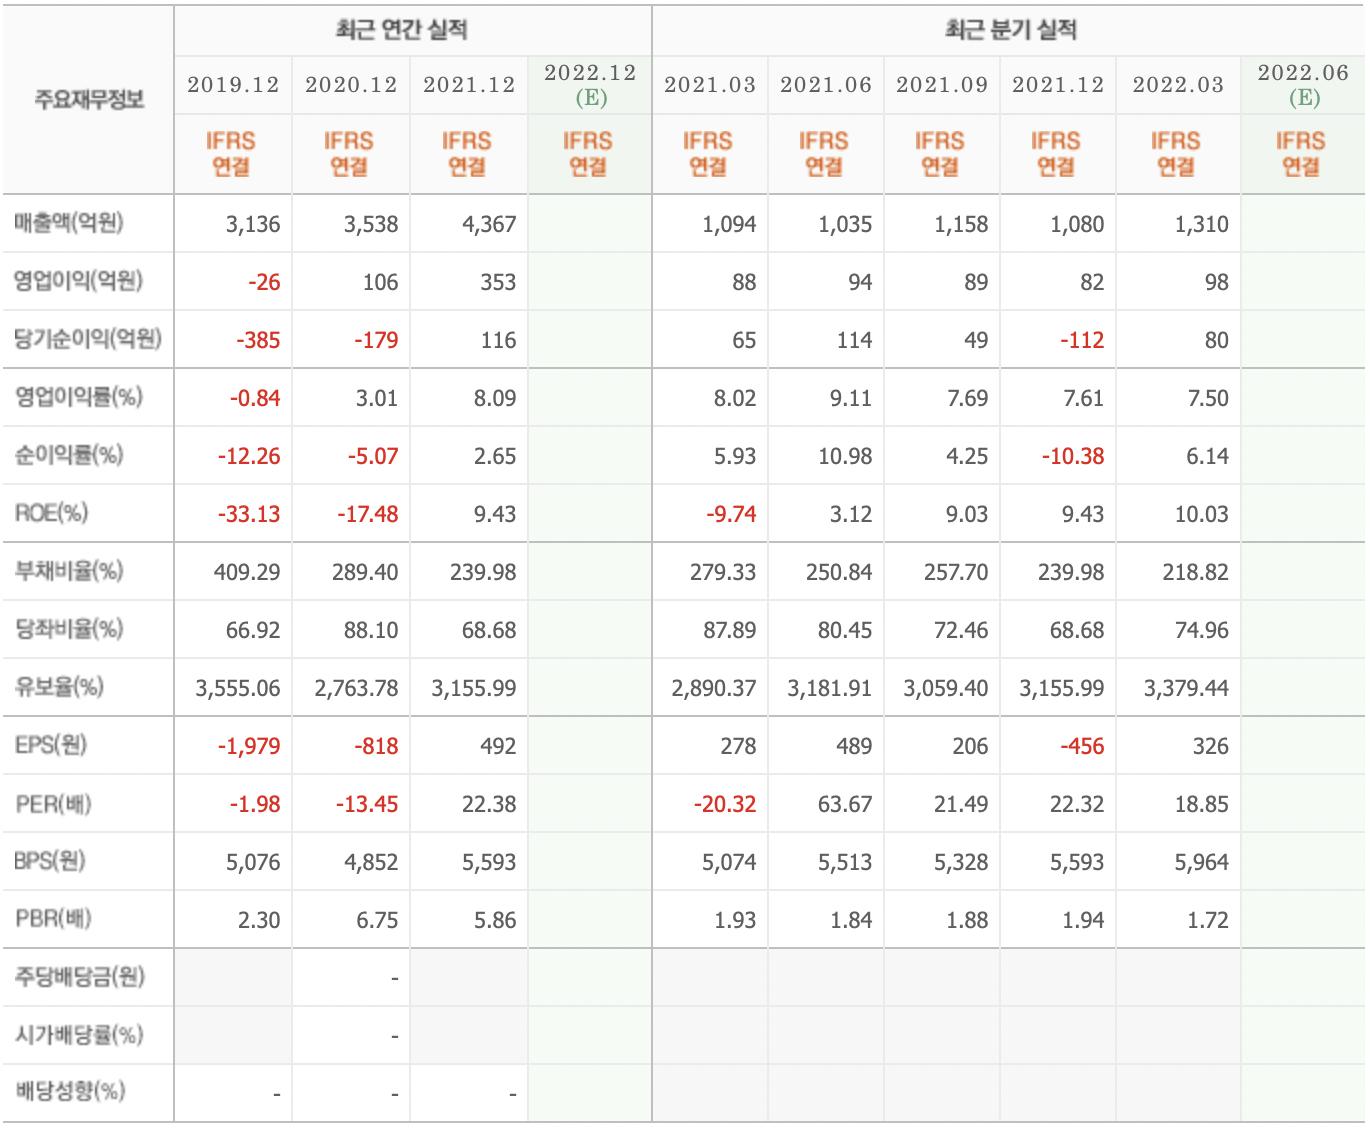Select the 2021.09 quarterly column header
This screenshot has height=1128, width=1366.
click(x=942, y=85)
